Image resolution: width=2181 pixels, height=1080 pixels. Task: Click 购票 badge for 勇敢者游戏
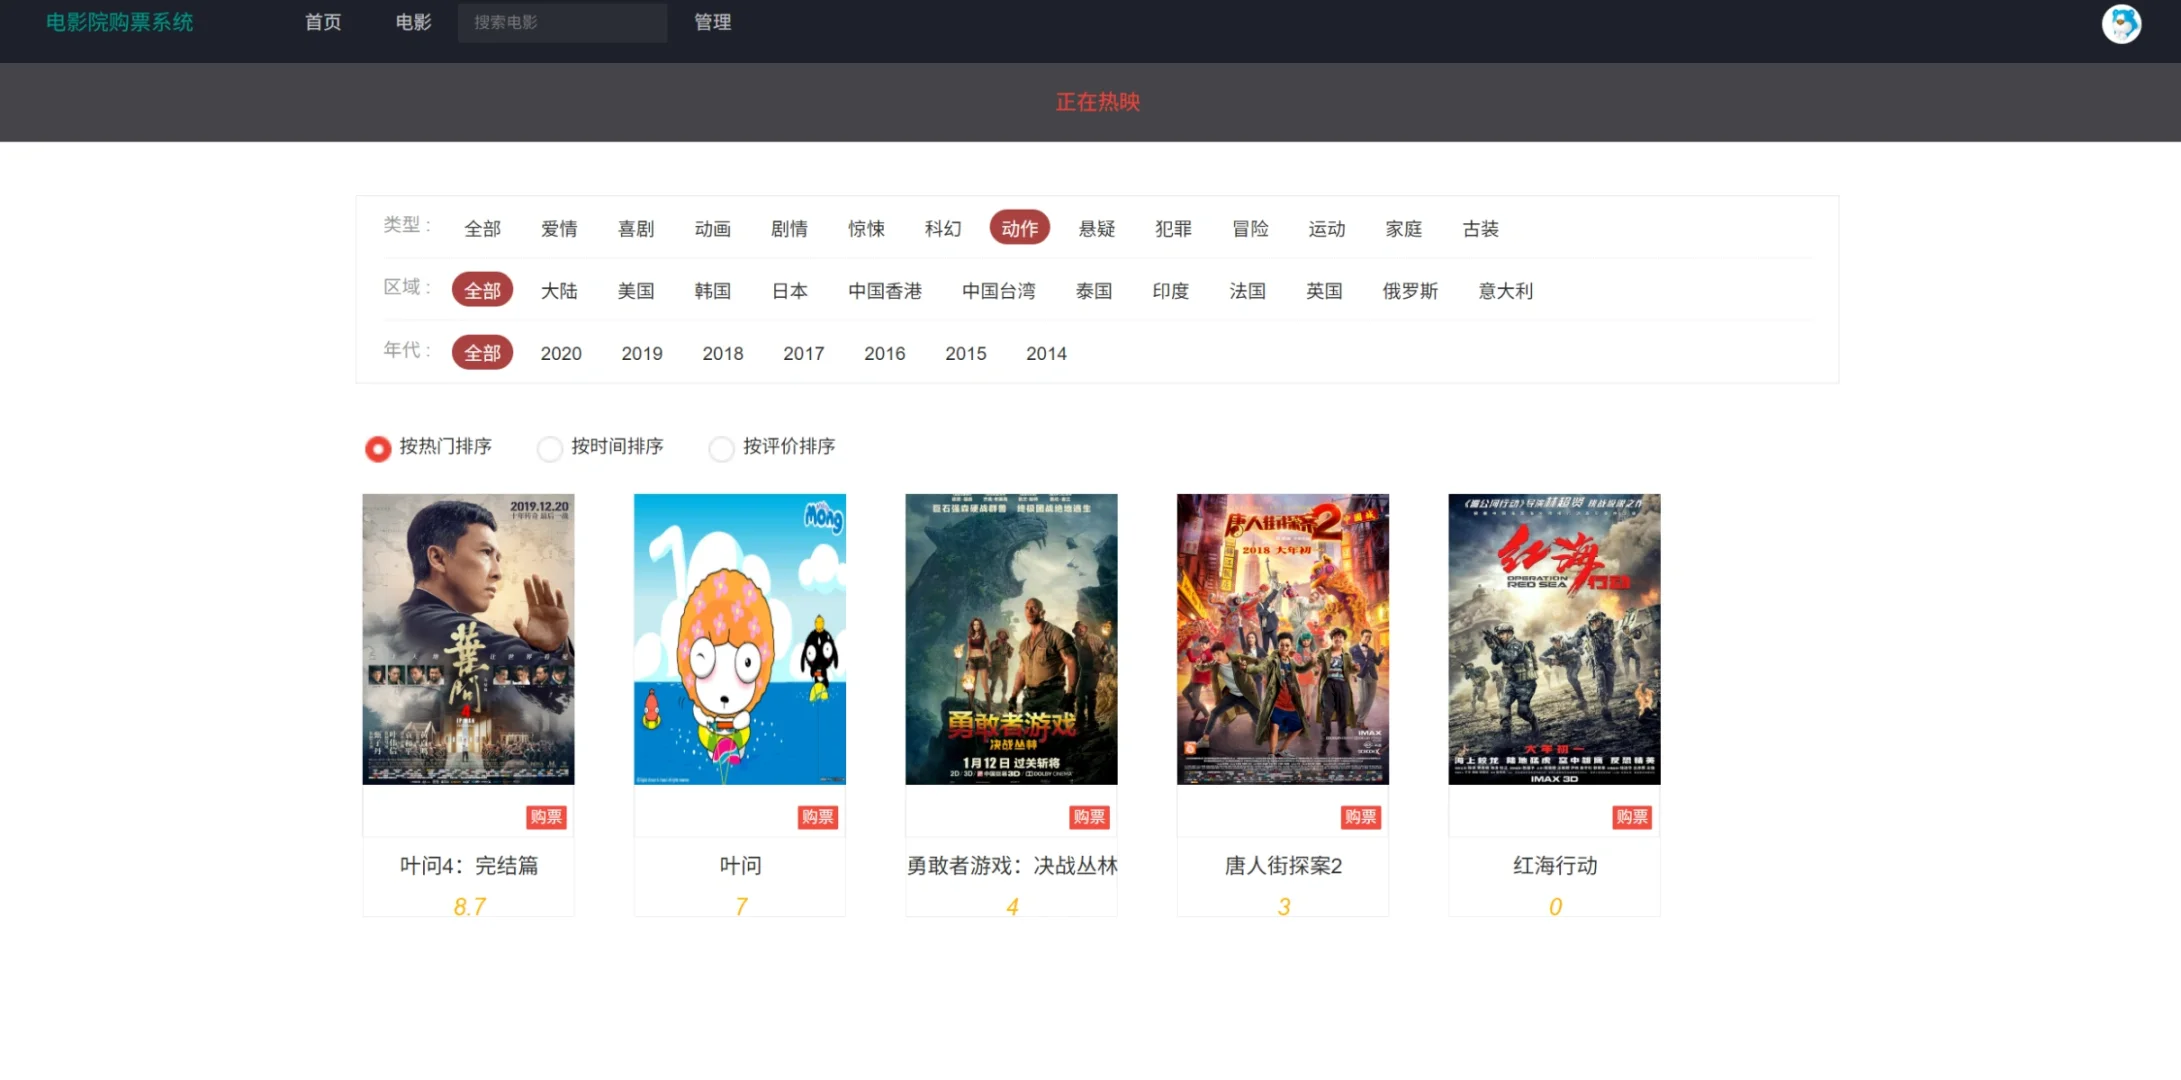tap(1089, 817)
